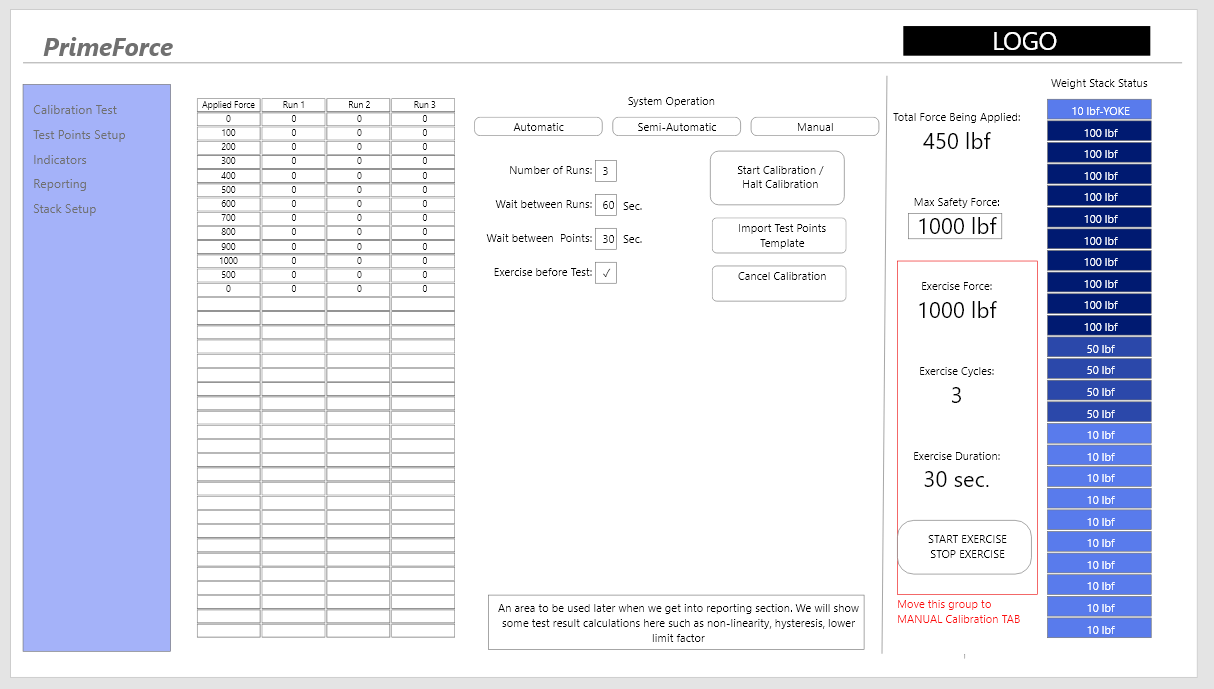Click the Exercise Cycles value 3
The width and height of the screenshot is (1214, 689).
[956, 395]
